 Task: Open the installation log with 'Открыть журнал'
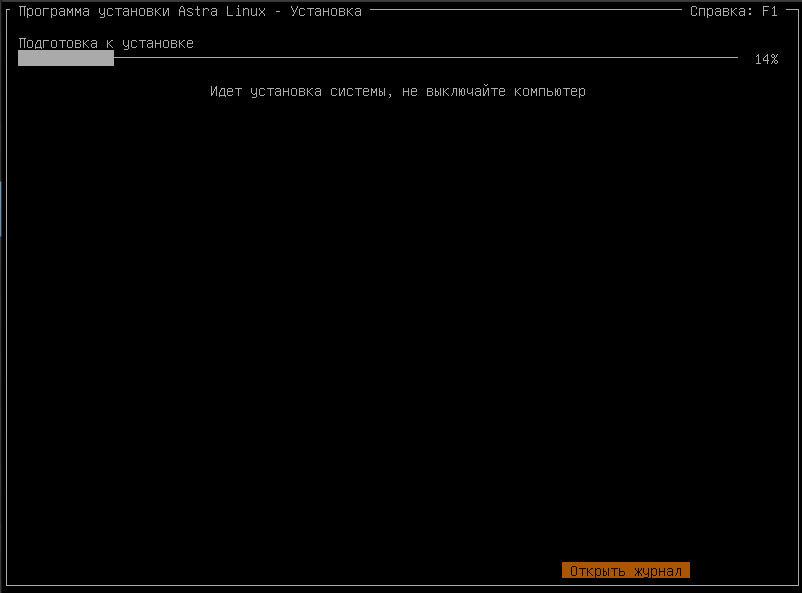tap(626, 570)
